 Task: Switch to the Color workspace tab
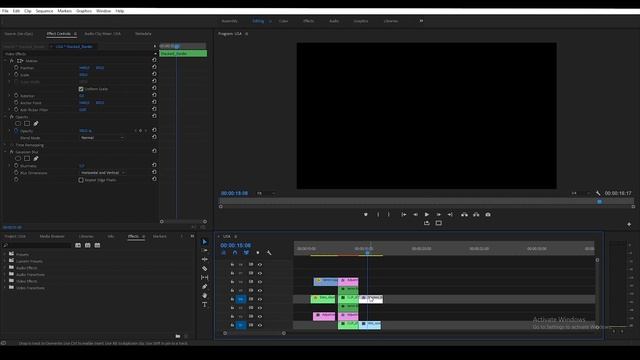(283, 21)
